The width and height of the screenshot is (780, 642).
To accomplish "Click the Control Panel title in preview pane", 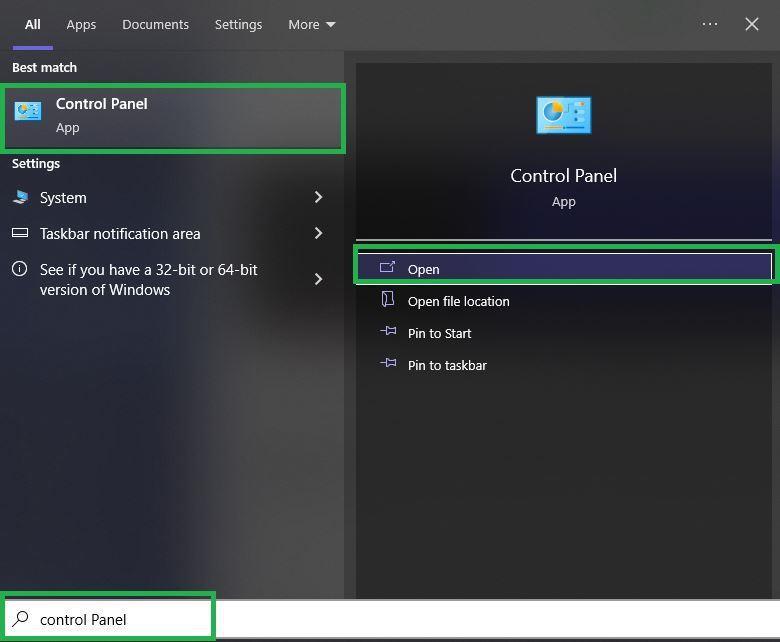I will (564, 176).
